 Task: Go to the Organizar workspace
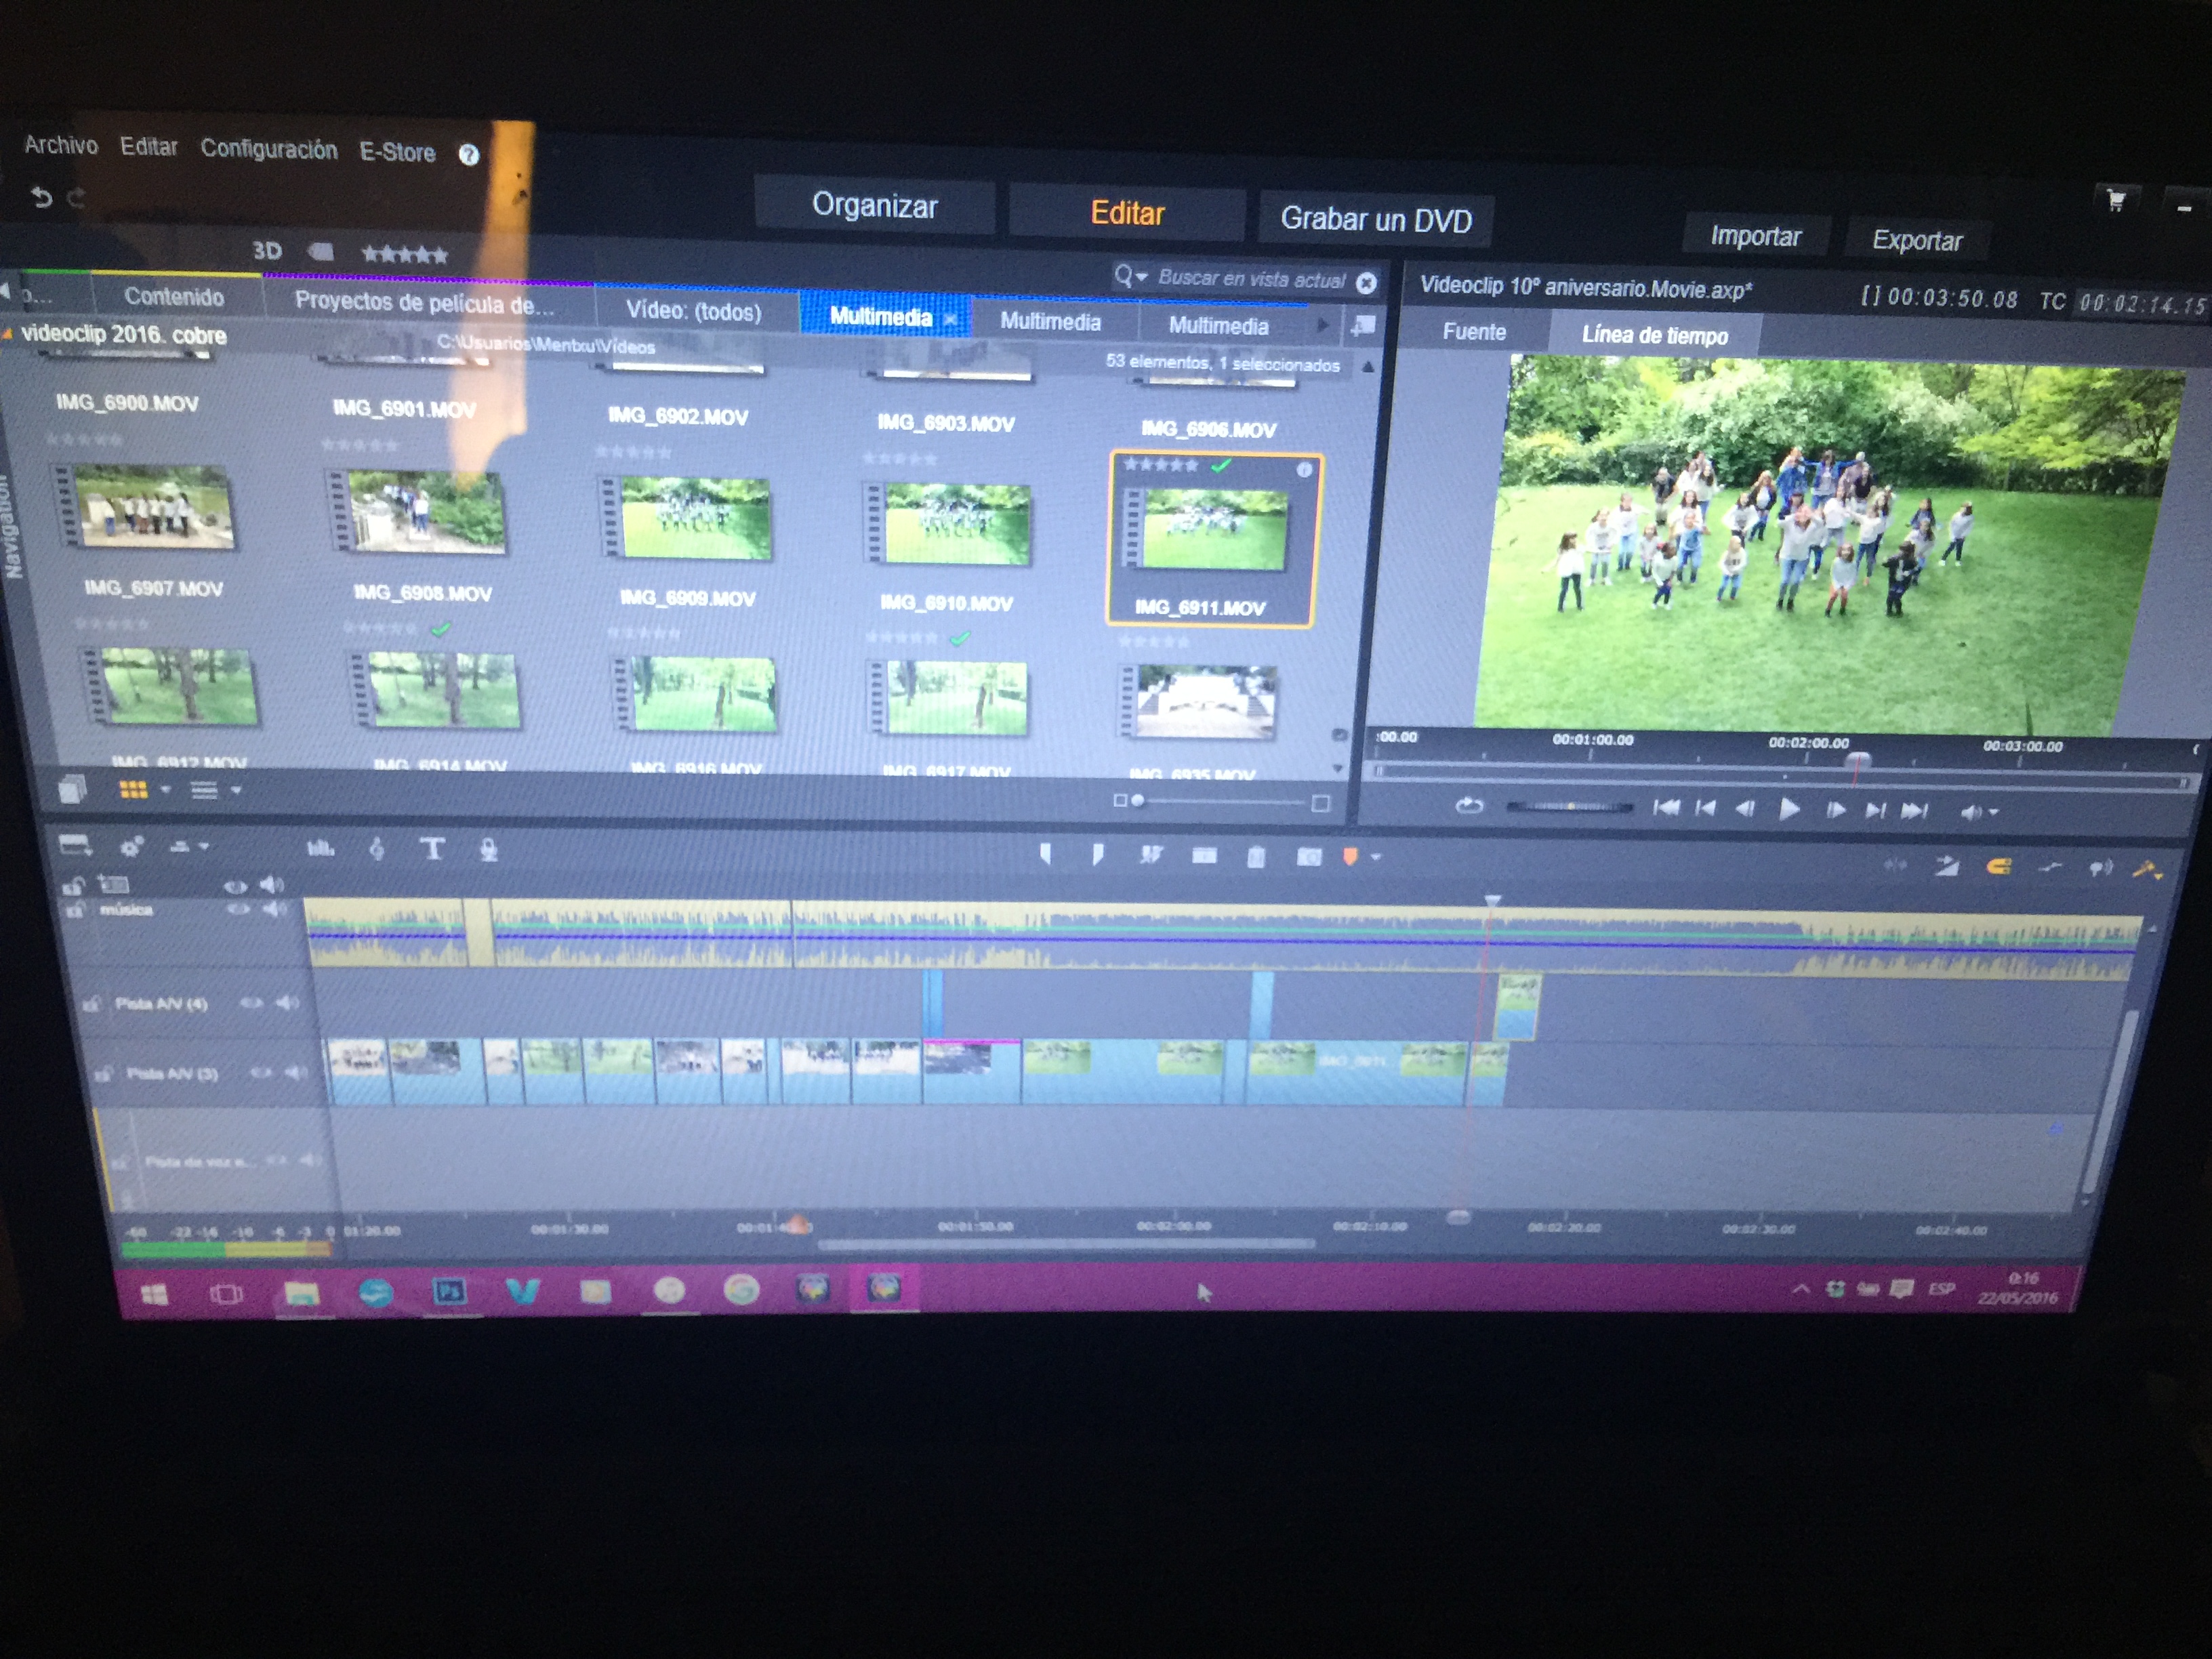[874, 205]
